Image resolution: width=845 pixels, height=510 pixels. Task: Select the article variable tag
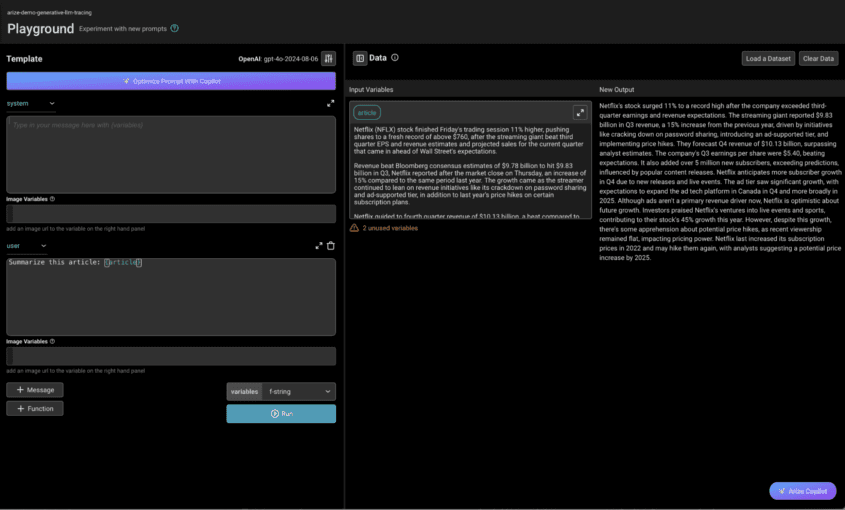pos(367,113)
